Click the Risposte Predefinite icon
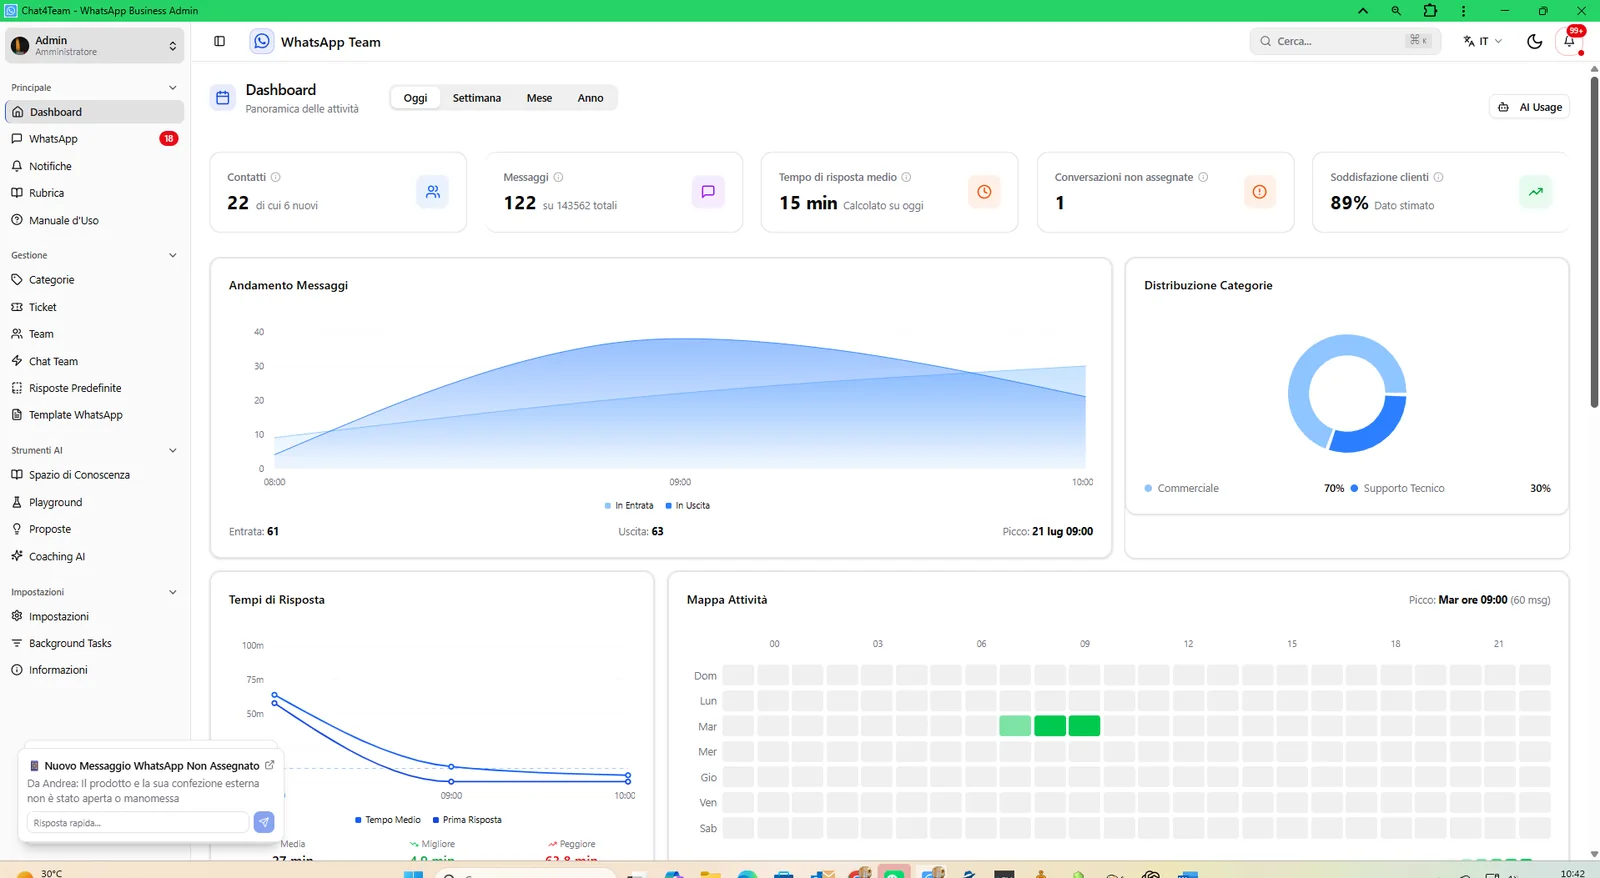Image resolution: width=1600 pixels, height=878 pixels. coord(17,388)
